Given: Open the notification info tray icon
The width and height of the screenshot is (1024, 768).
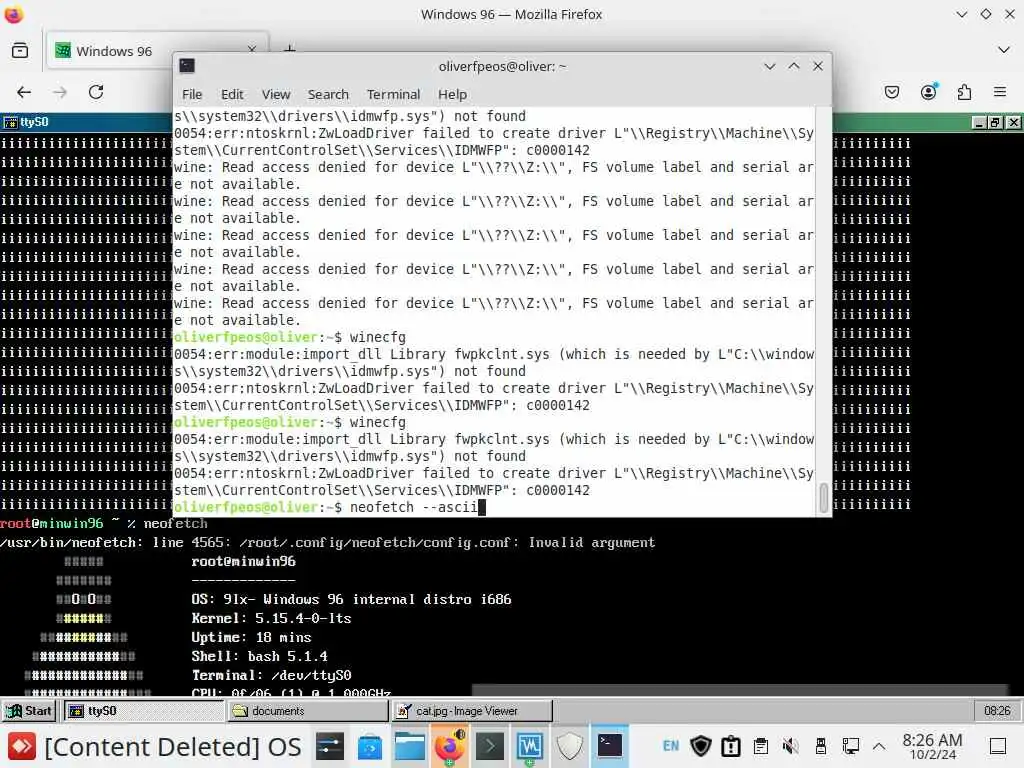Looking at the screenshot, I should [731, 746].
